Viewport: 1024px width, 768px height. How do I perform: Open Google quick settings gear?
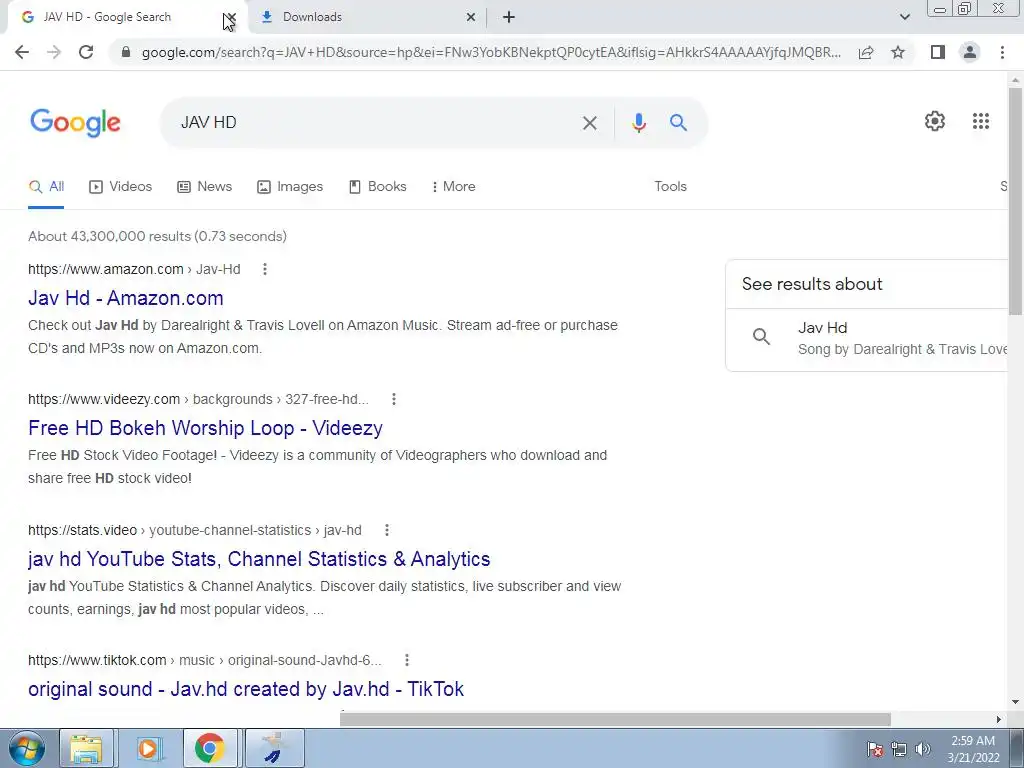tap(935, 121)
